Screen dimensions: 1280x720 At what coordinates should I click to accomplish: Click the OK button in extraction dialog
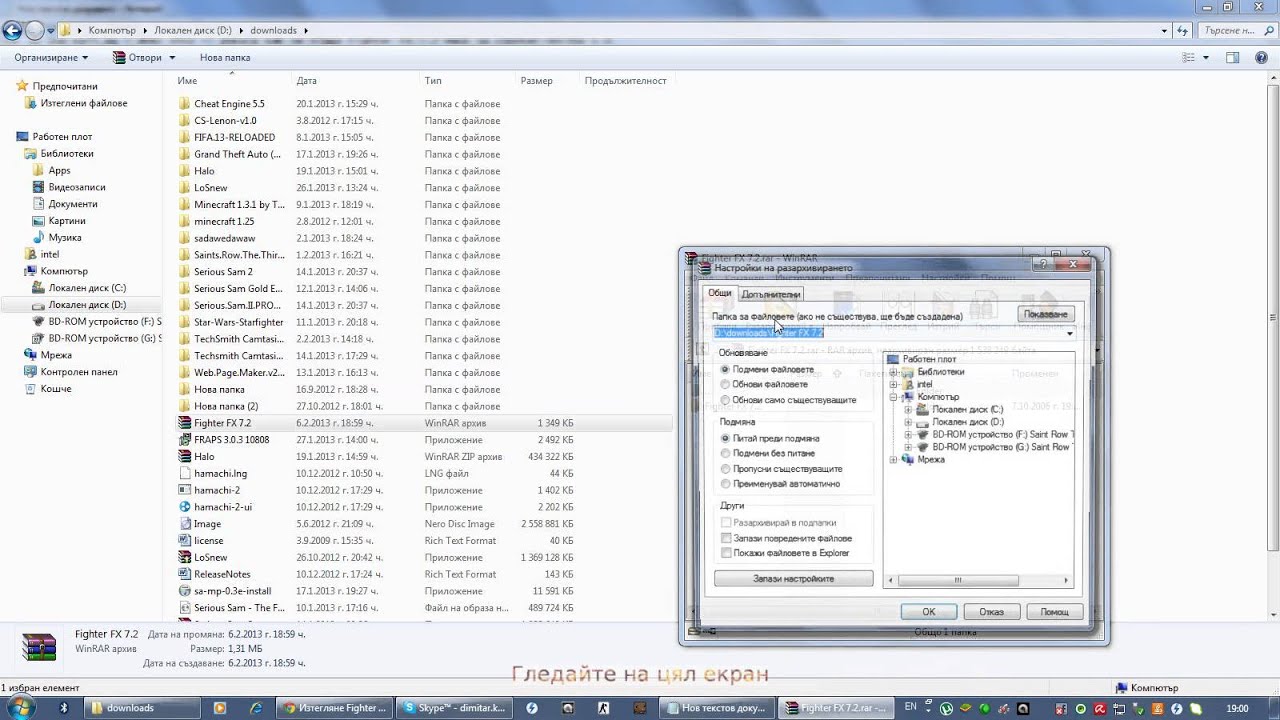[x=928, y=612]
